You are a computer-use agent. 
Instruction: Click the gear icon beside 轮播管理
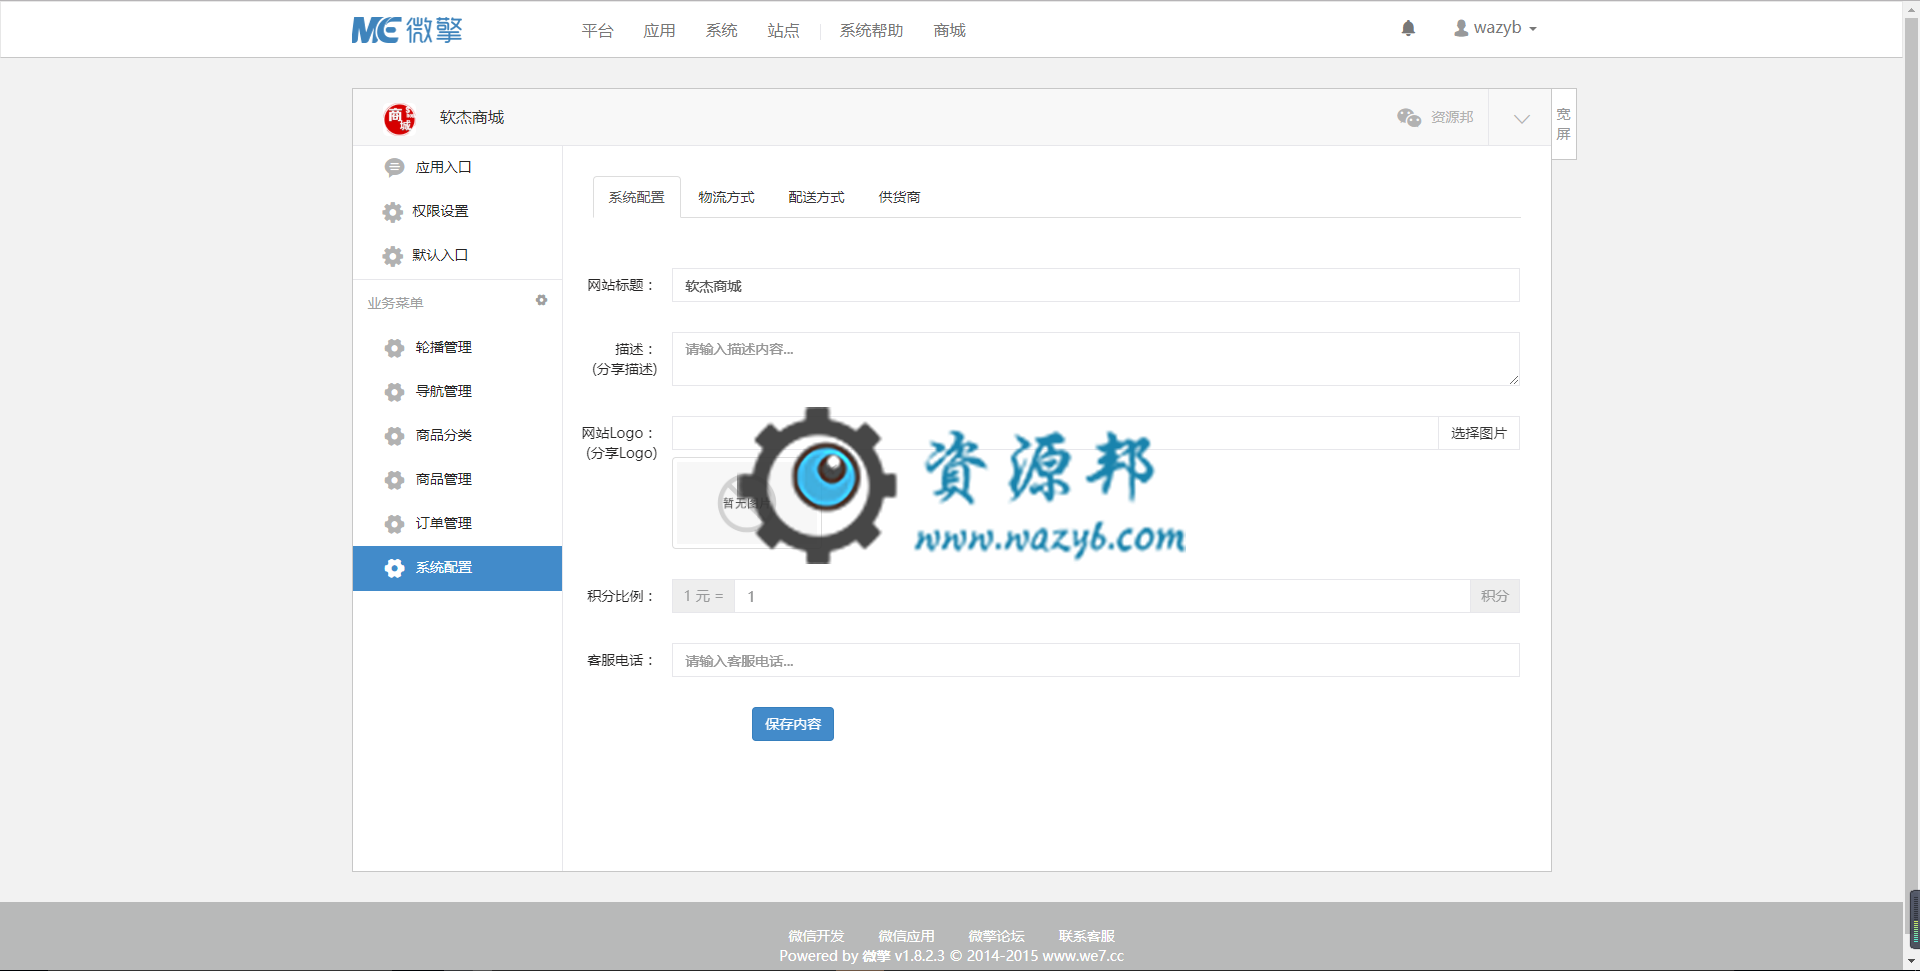click(x=394, y=348)
